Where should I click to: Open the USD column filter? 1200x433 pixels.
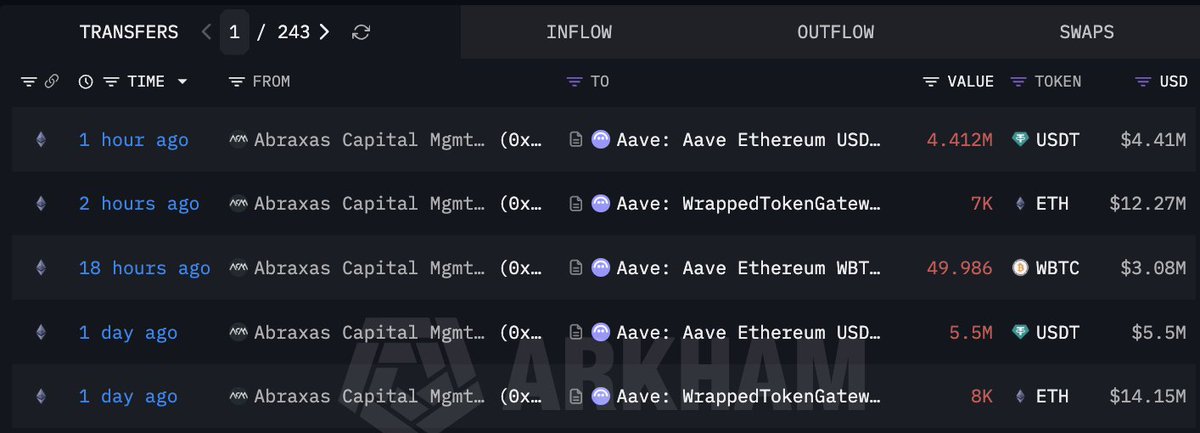click(1144, 82)
